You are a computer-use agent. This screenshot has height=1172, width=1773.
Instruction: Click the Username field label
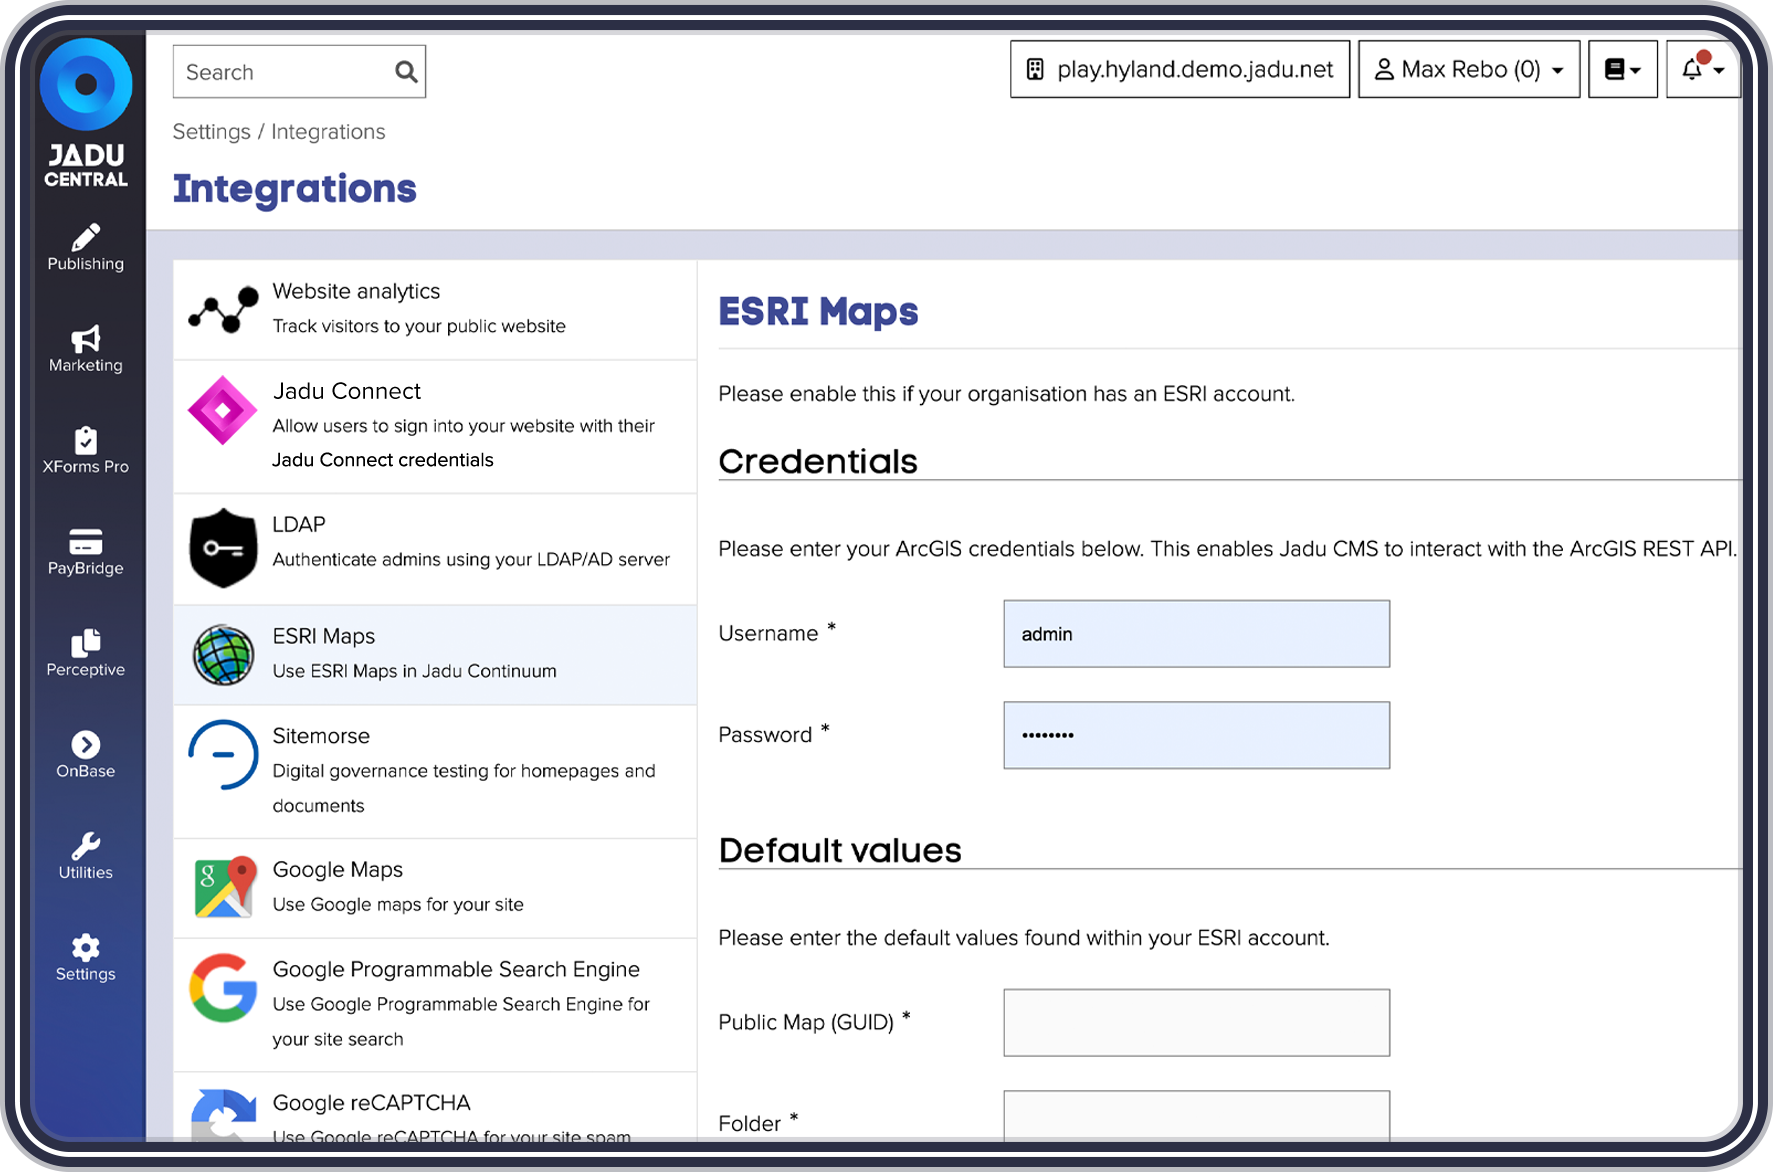(x=768, y=634)
